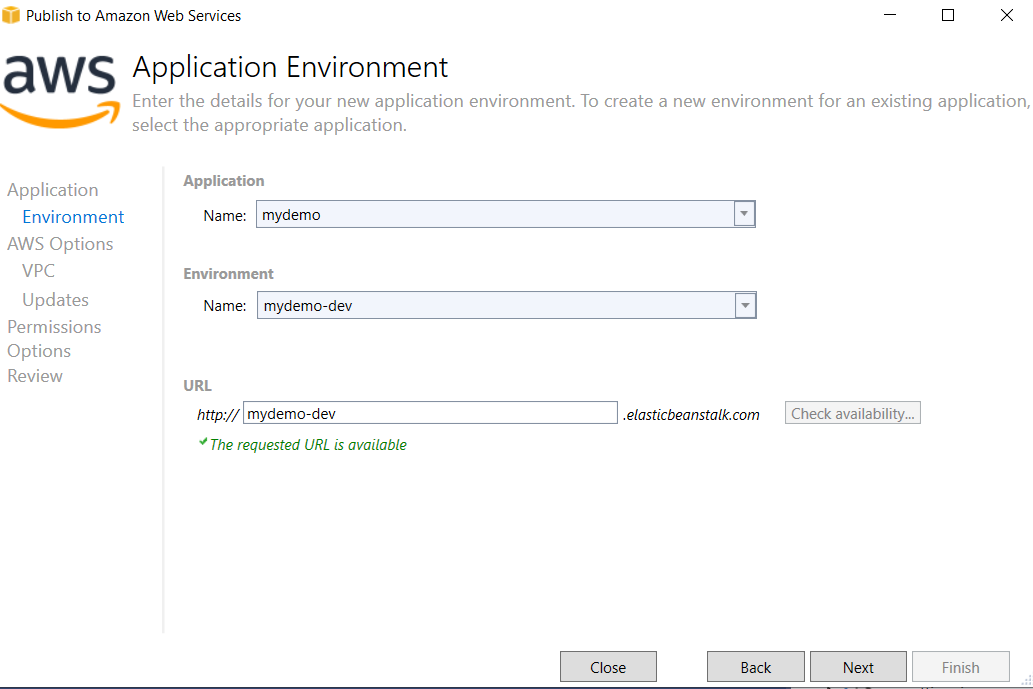
Task: Click the URL text field with mydemo-dev
Action: [430, 413]
